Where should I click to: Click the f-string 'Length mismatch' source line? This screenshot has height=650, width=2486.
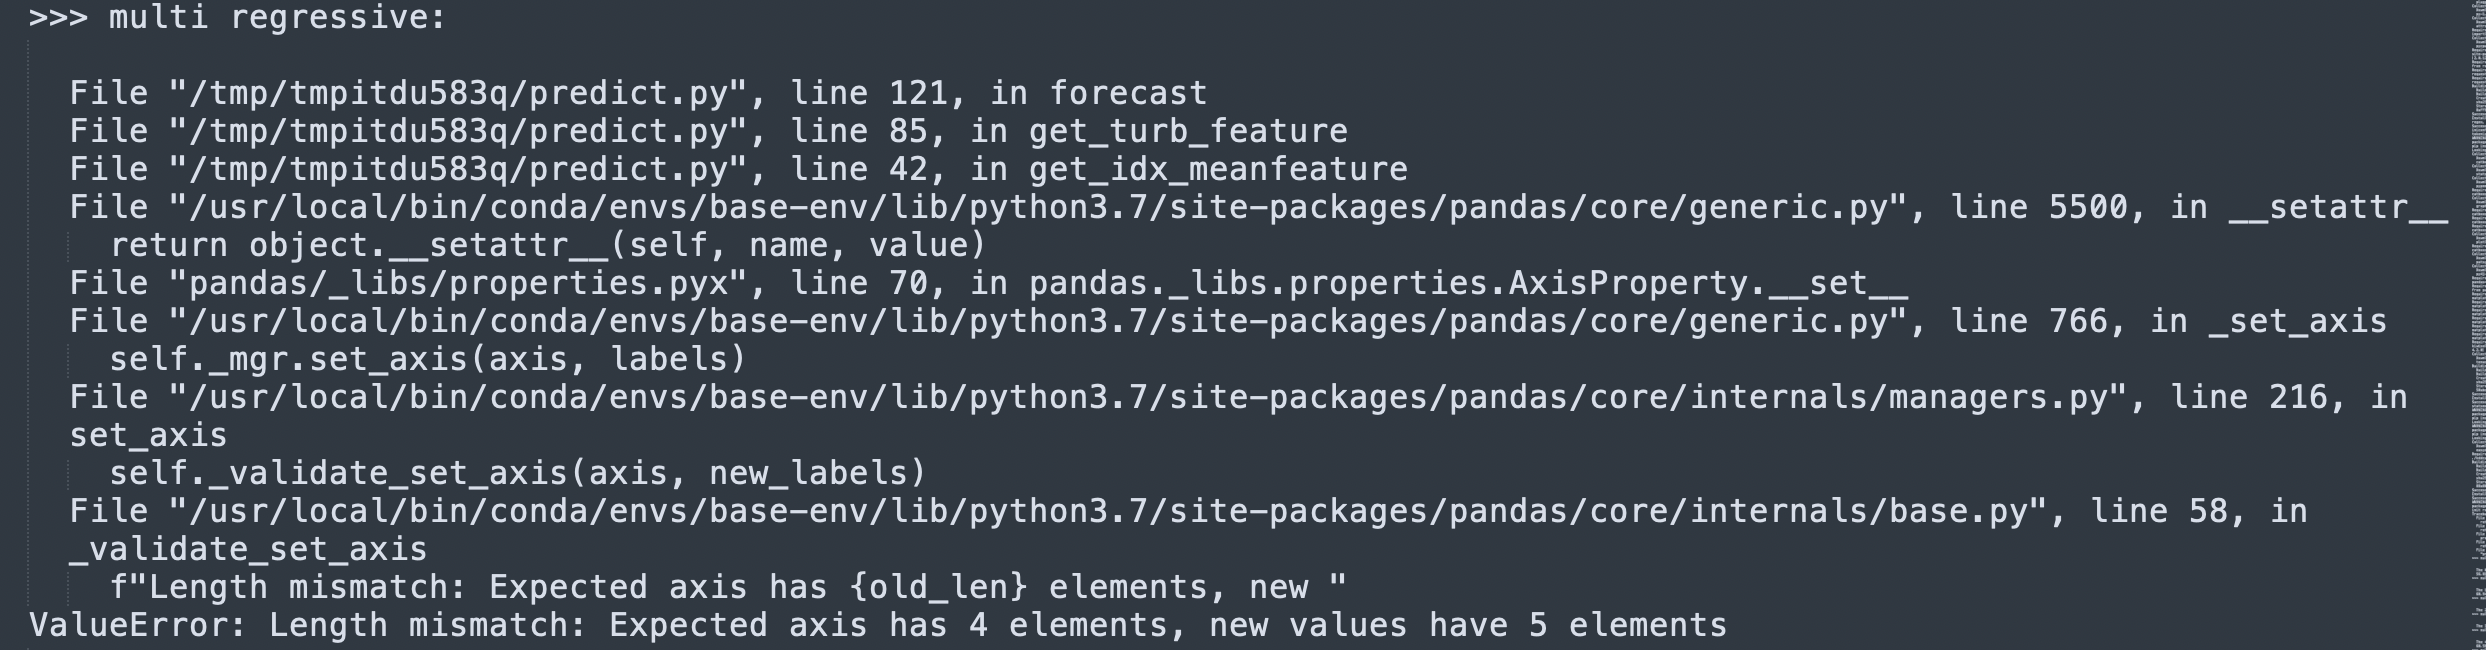728,587
